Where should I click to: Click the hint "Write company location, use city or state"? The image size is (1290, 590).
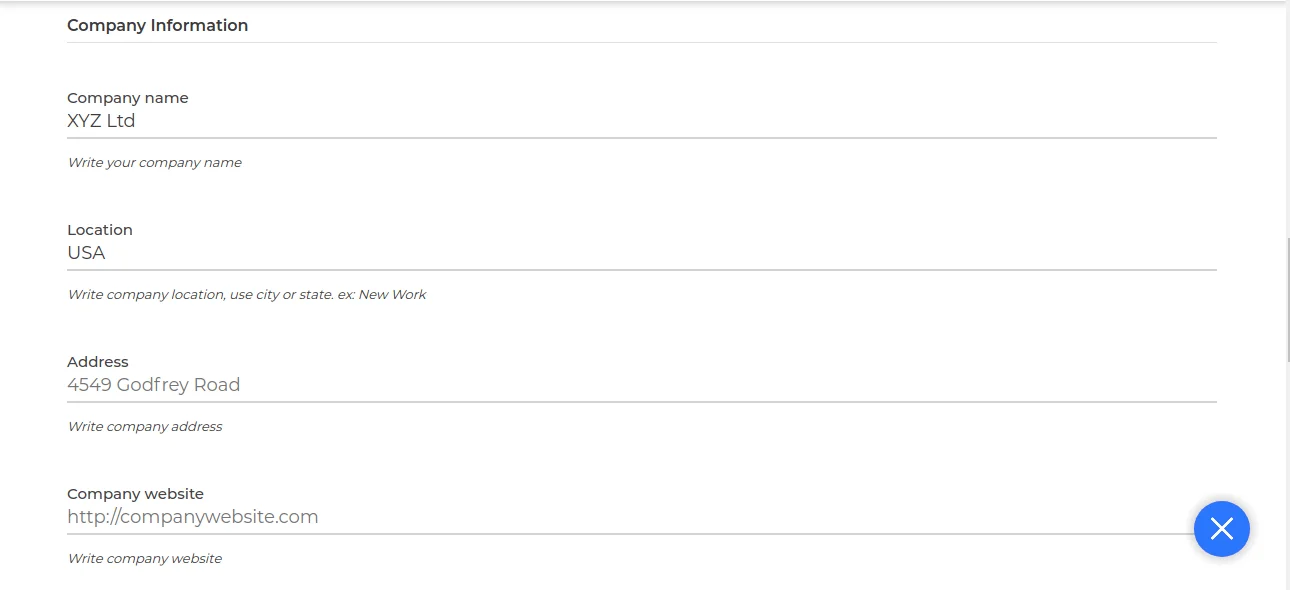tap(200, 294)
